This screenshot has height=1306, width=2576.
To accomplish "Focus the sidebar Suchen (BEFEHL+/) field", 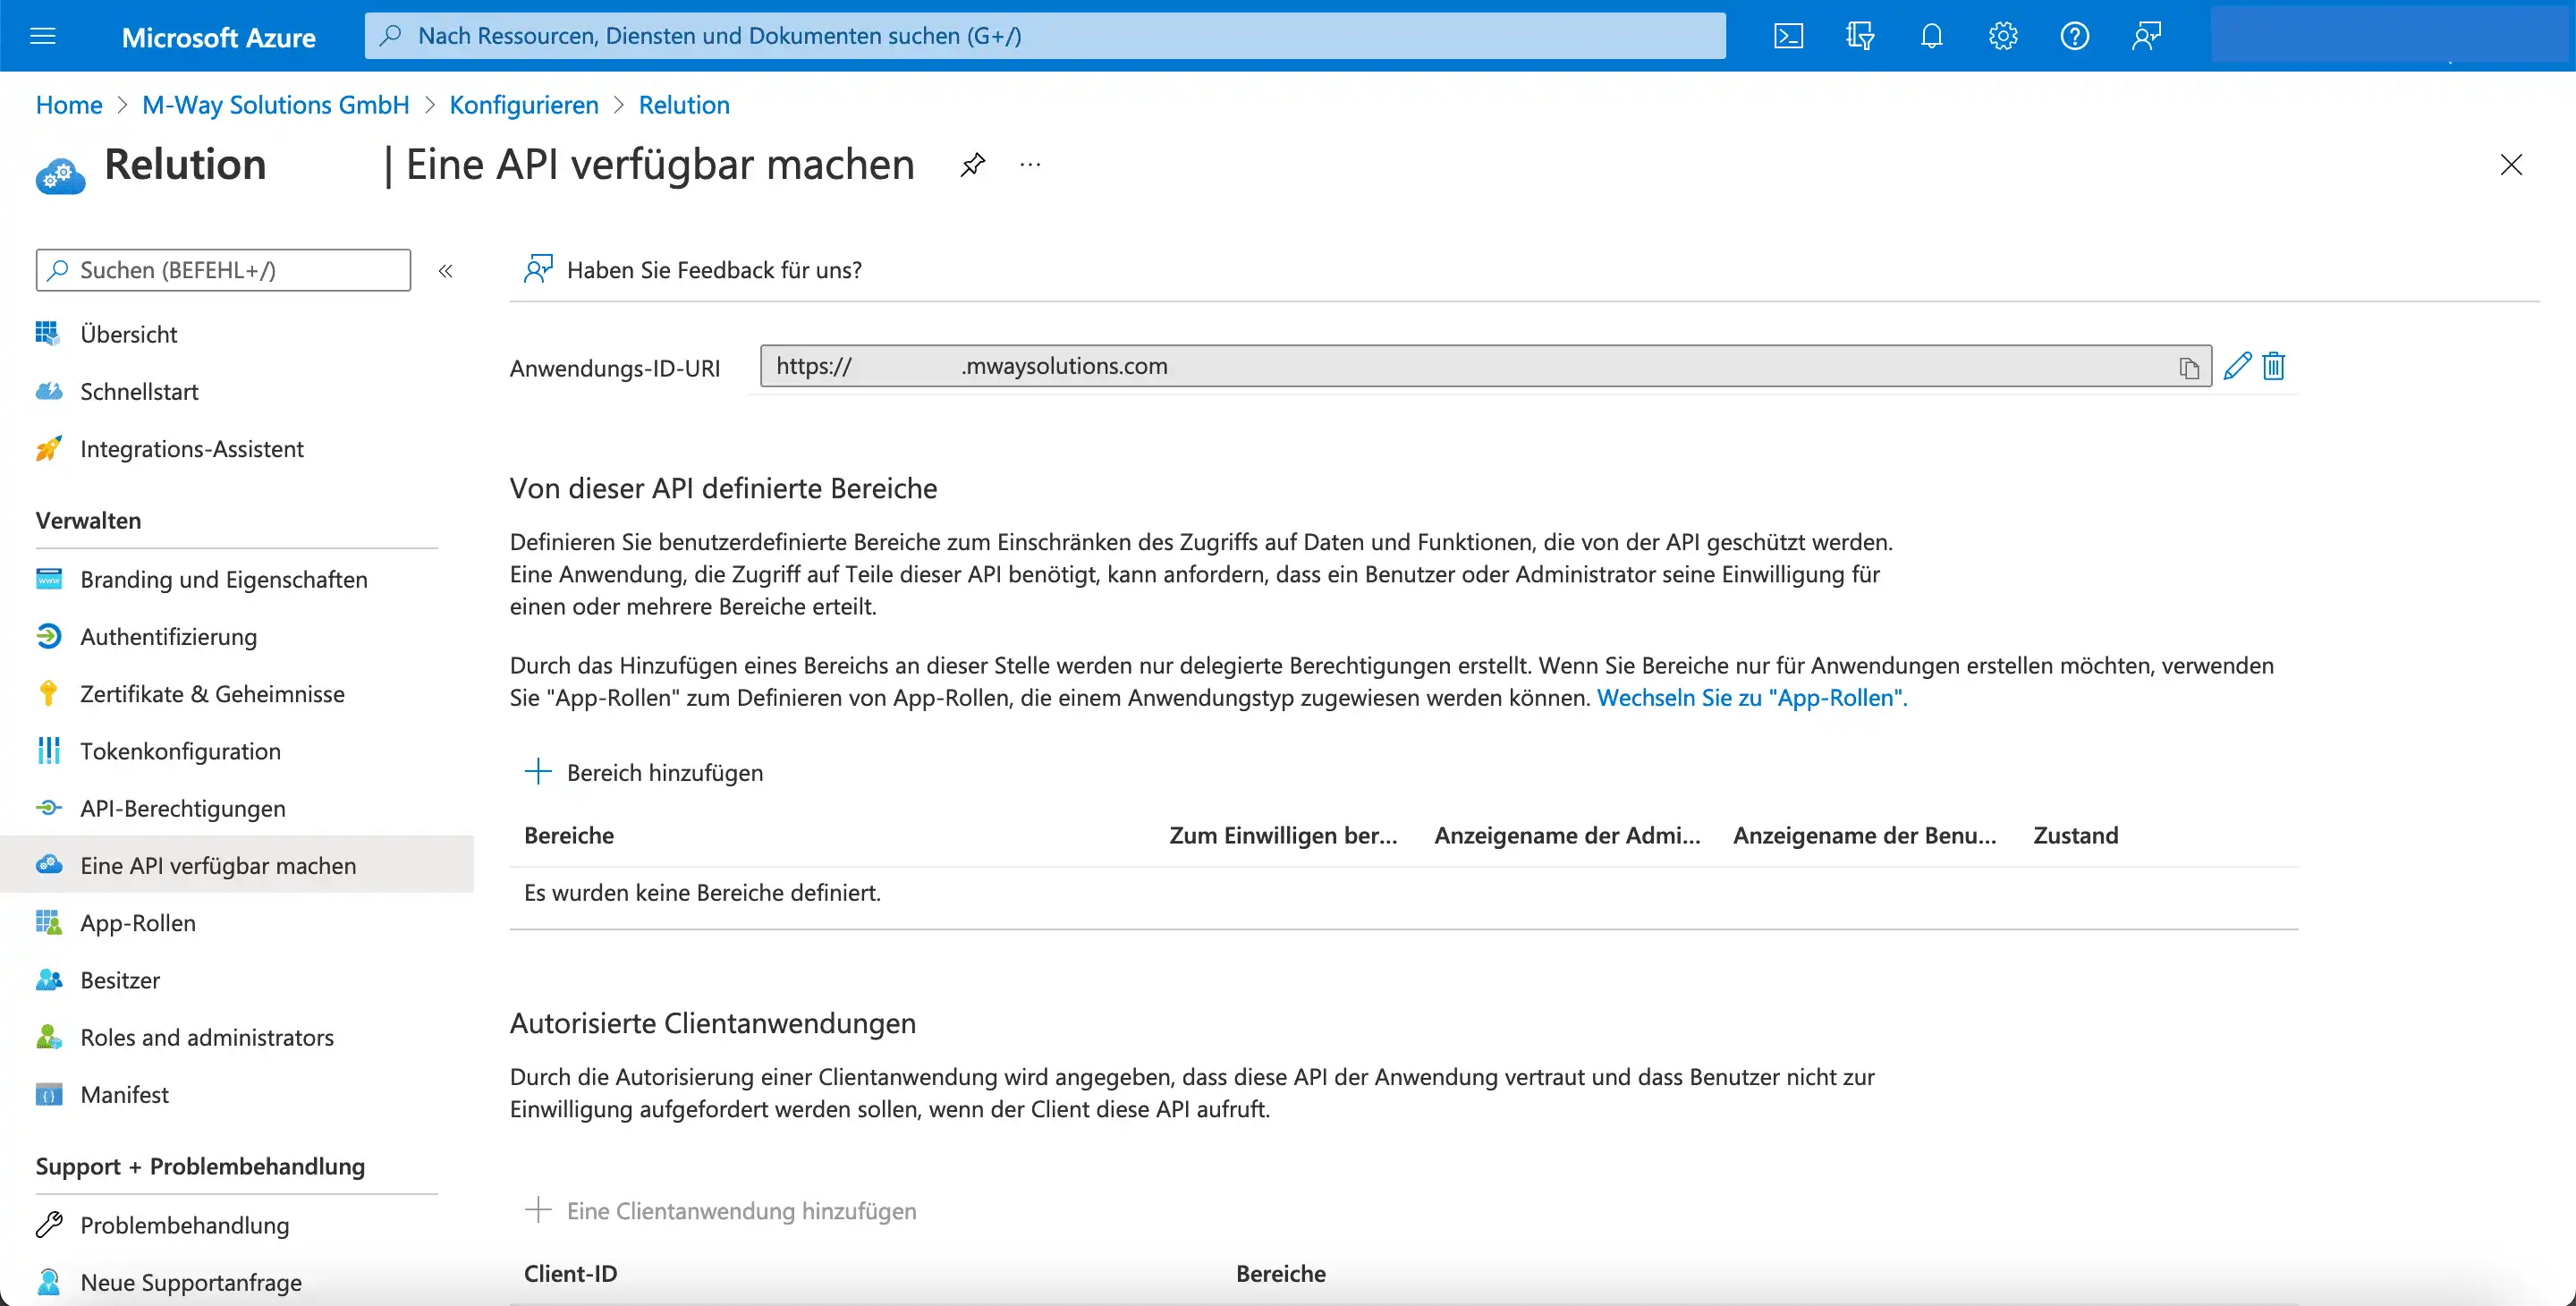I will 223,270.
